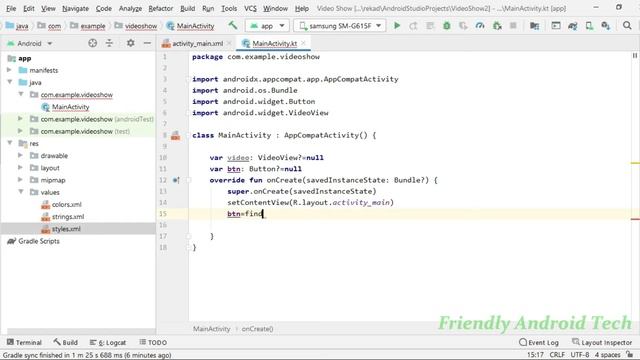The height and width of the screenshot is (360, 640).
Task: Close the MainActivity.kt tab
Action: click(303, 43)
